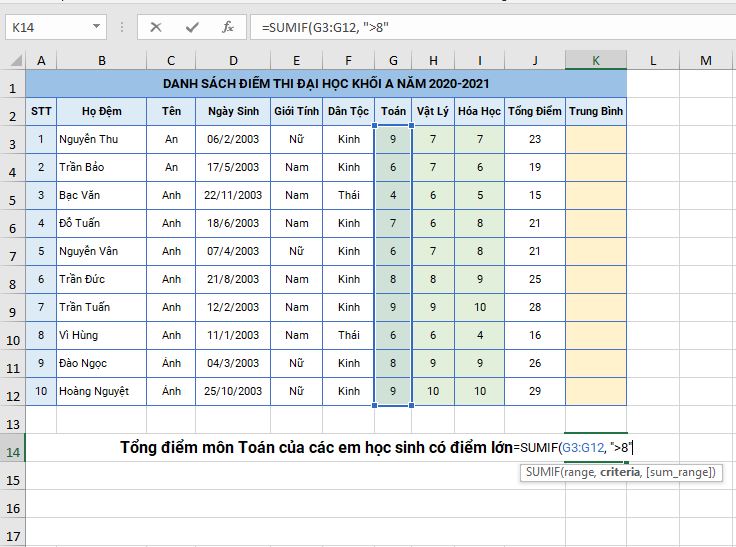Open the Name Box dropdown arrow
The image size is (736, 547).
(96, 26)
